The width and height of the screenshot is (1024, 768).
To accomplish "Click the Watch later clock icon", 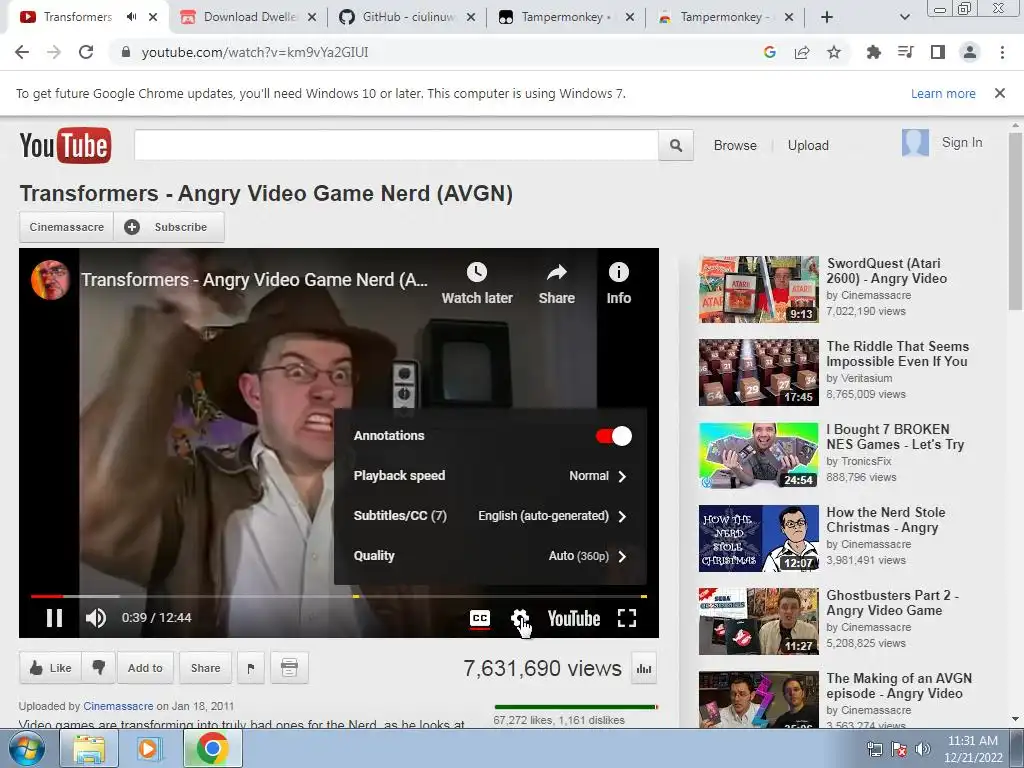I will click(x=477, y=272).
